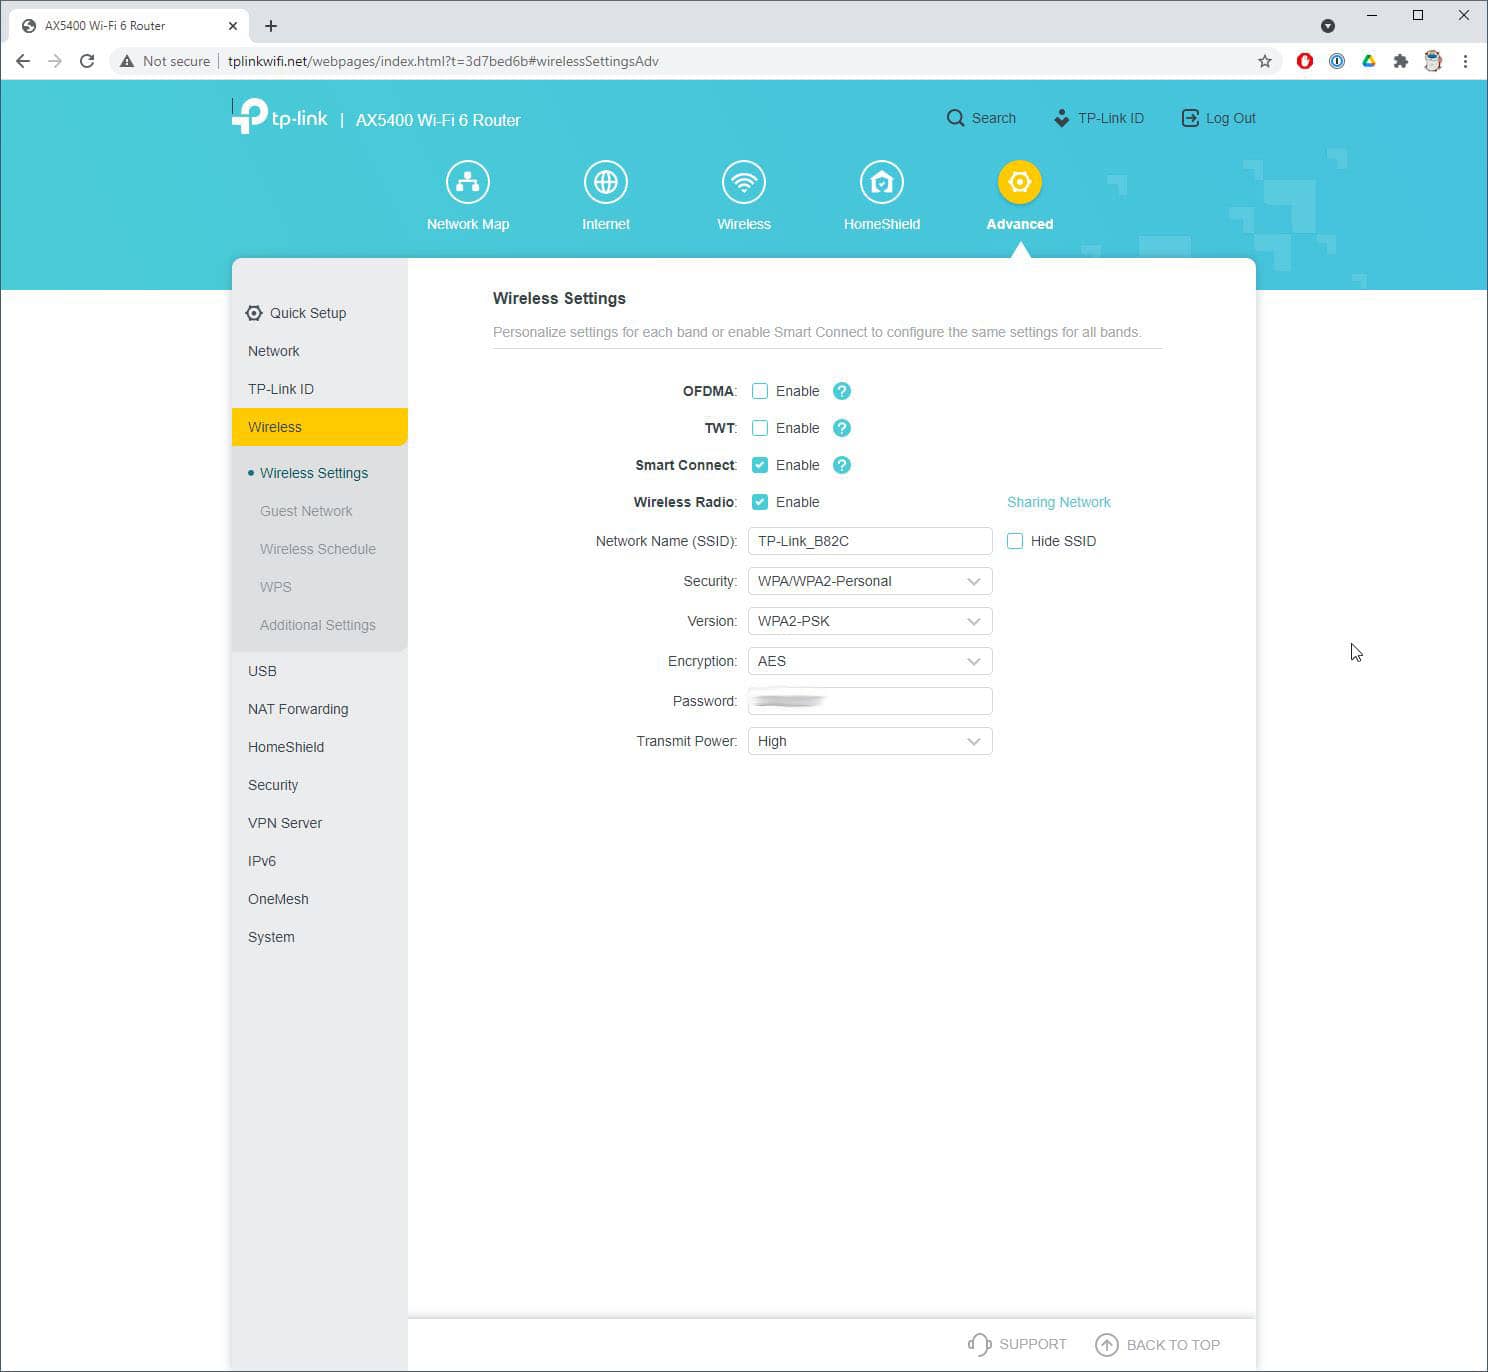Click the tp-link logo
This screenshot has width=1488, height=1372.
pos(280,116)
